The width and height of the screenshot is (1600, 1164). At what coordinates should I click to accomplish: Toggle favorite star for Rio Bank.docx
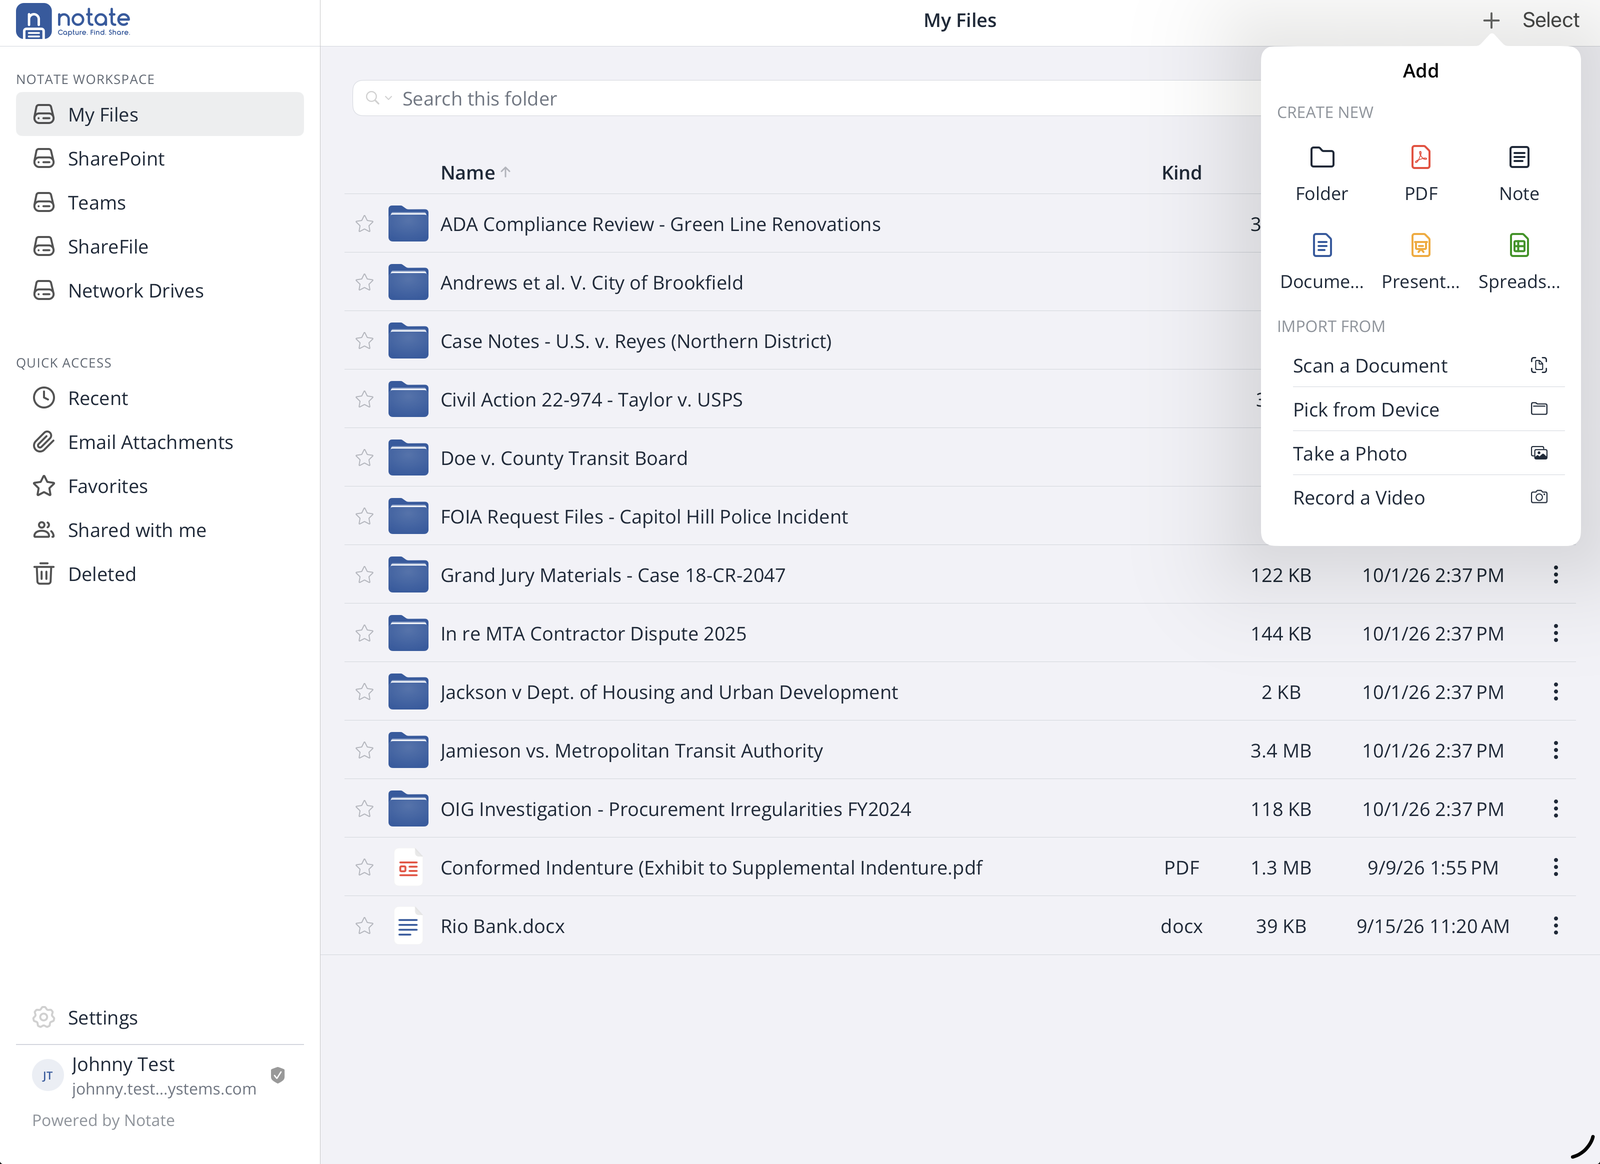tap(364, 926)
